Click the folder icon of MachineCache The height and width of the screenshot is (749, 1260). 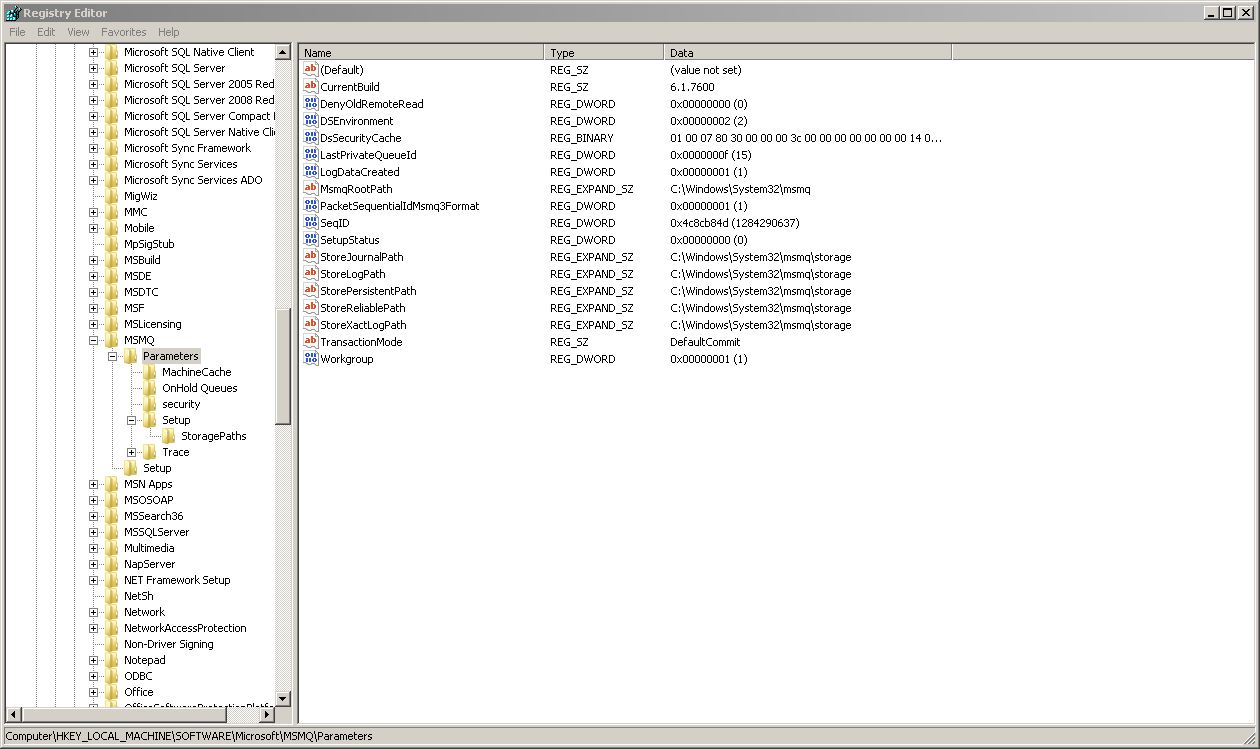pyautogui.click(x=150, y=372)
